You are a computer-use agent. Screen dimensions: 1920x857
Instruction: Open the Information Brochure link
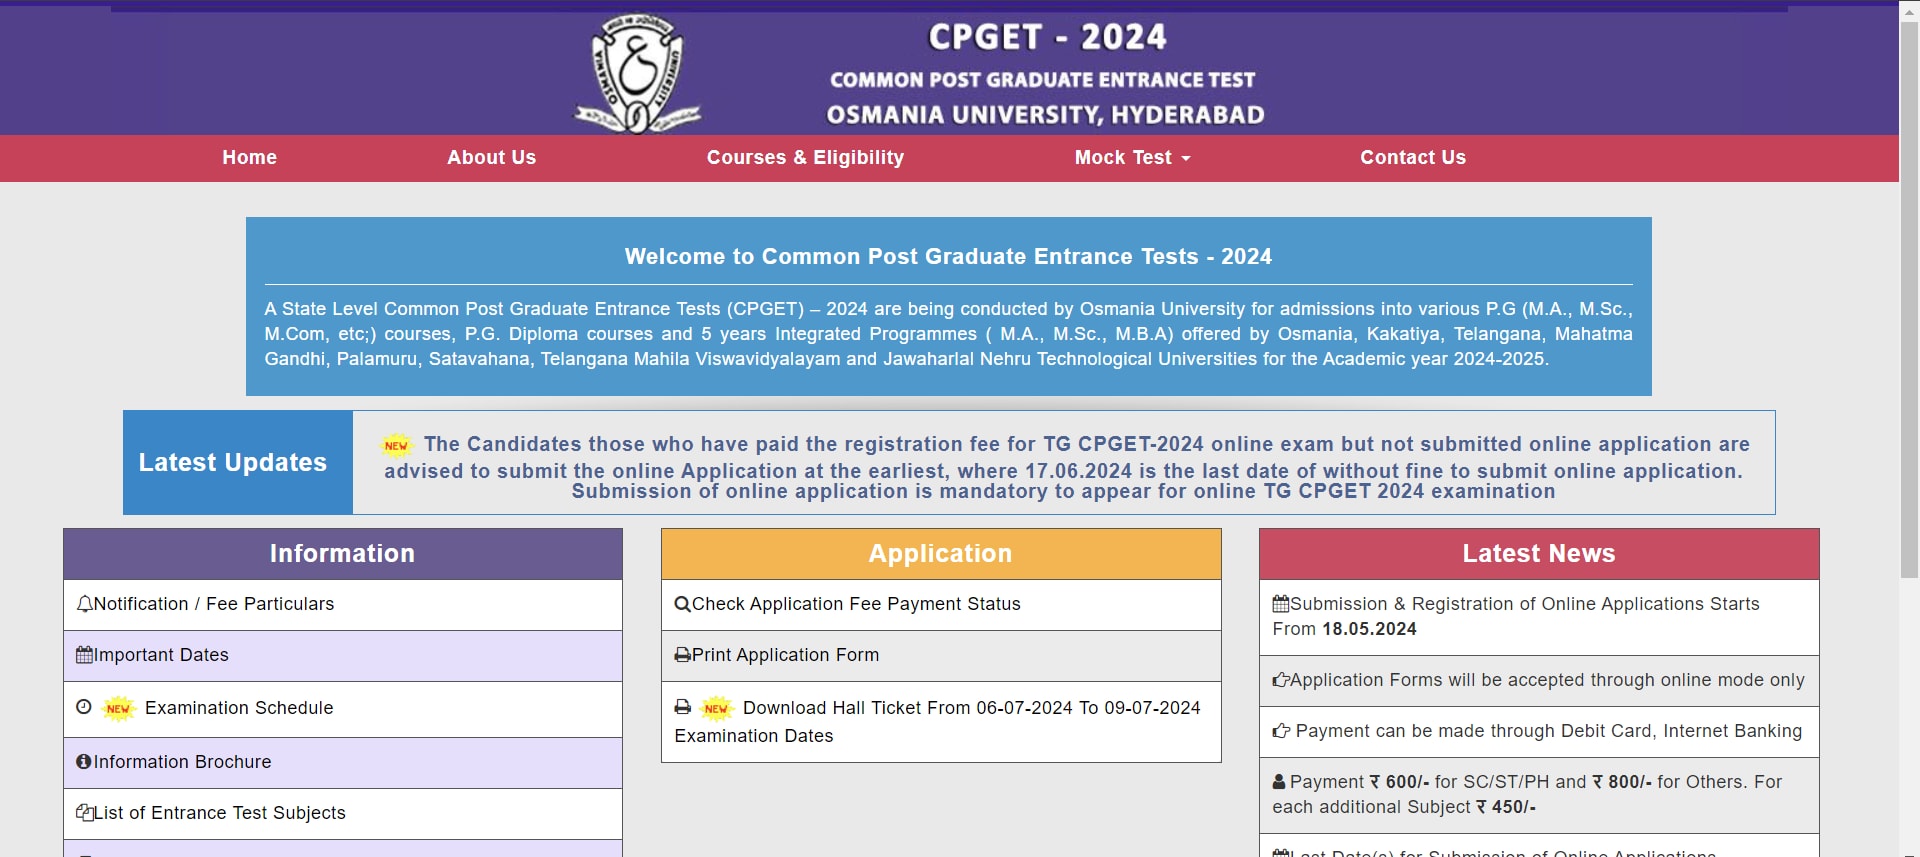(x=182, y=762)
